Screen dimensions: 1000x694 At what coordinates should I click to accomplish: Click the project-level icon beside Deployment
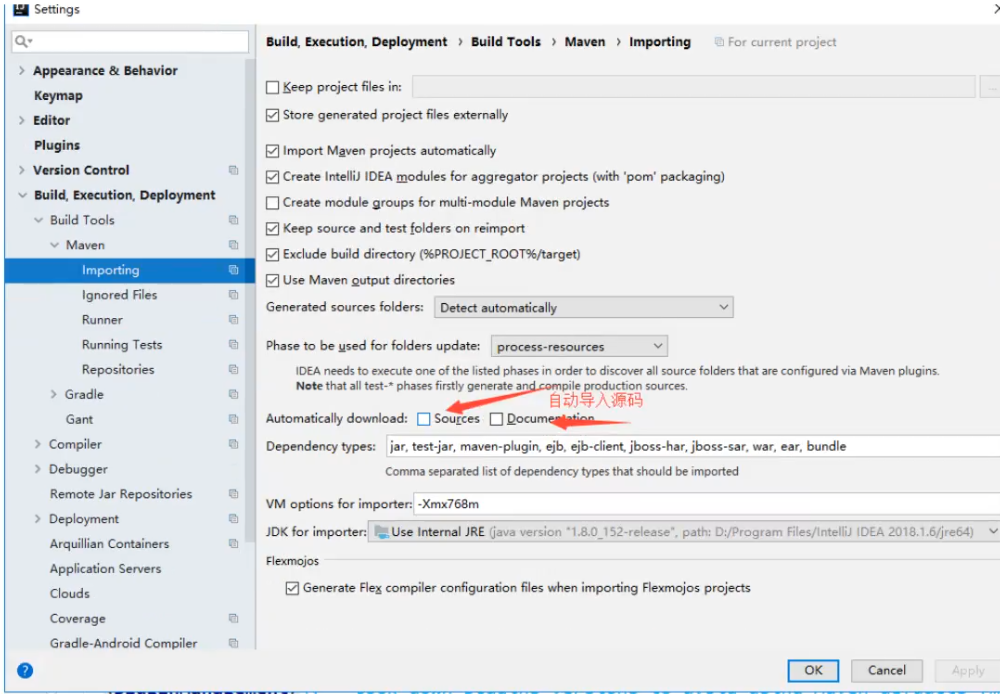[x=233, y=519]
